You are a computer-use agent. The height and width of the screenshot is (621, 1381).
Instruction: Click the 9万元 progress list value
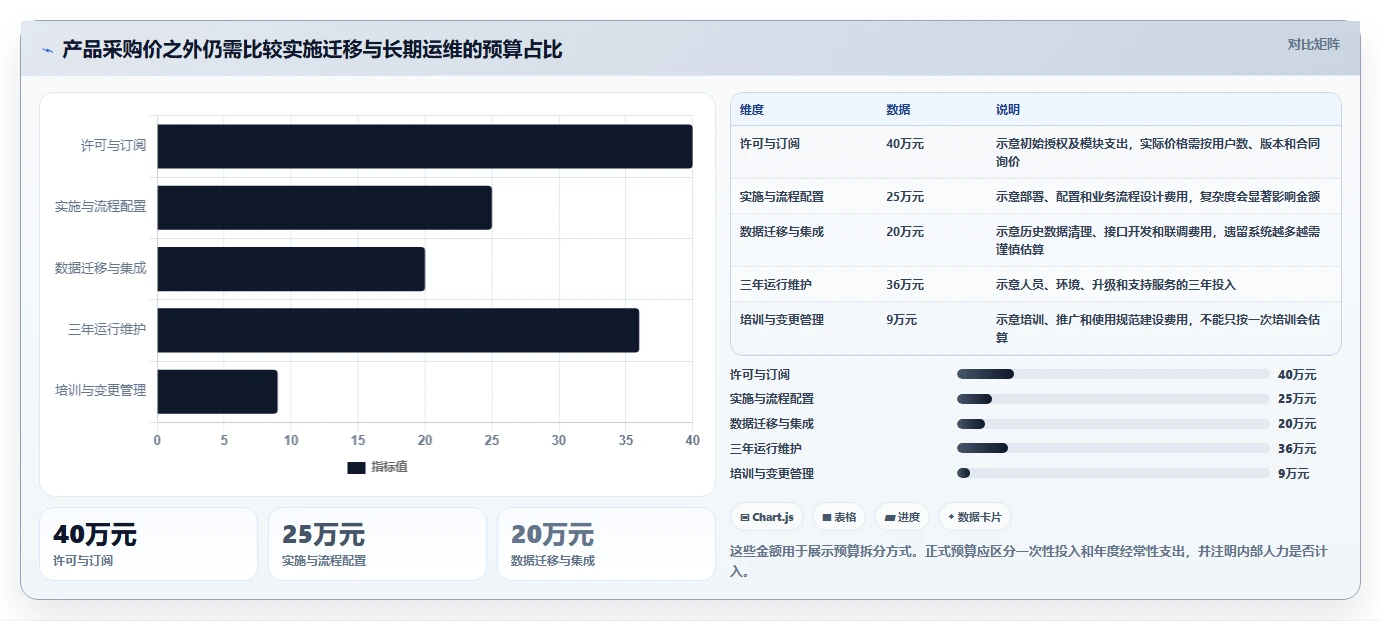click(1293, 474)
